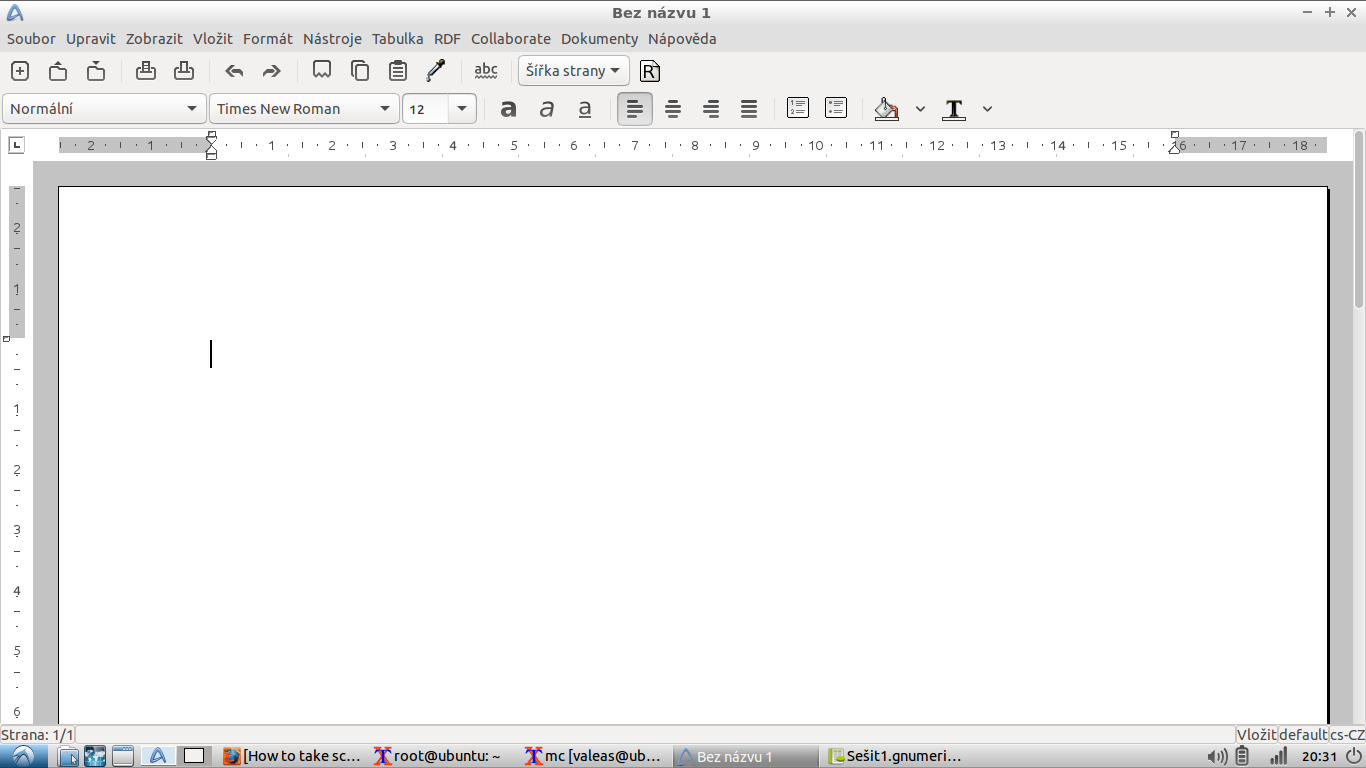Viewport: 1366px width, 768px height.
Task: Apply font color with the T icon
Action: (x=954, y=109)
